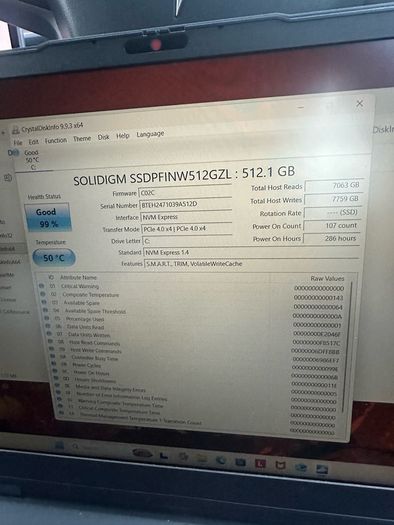Screen dimensions: 394x525
Task: Click the Total Host Reads value 7063 GB
Action: pos(334,185)
